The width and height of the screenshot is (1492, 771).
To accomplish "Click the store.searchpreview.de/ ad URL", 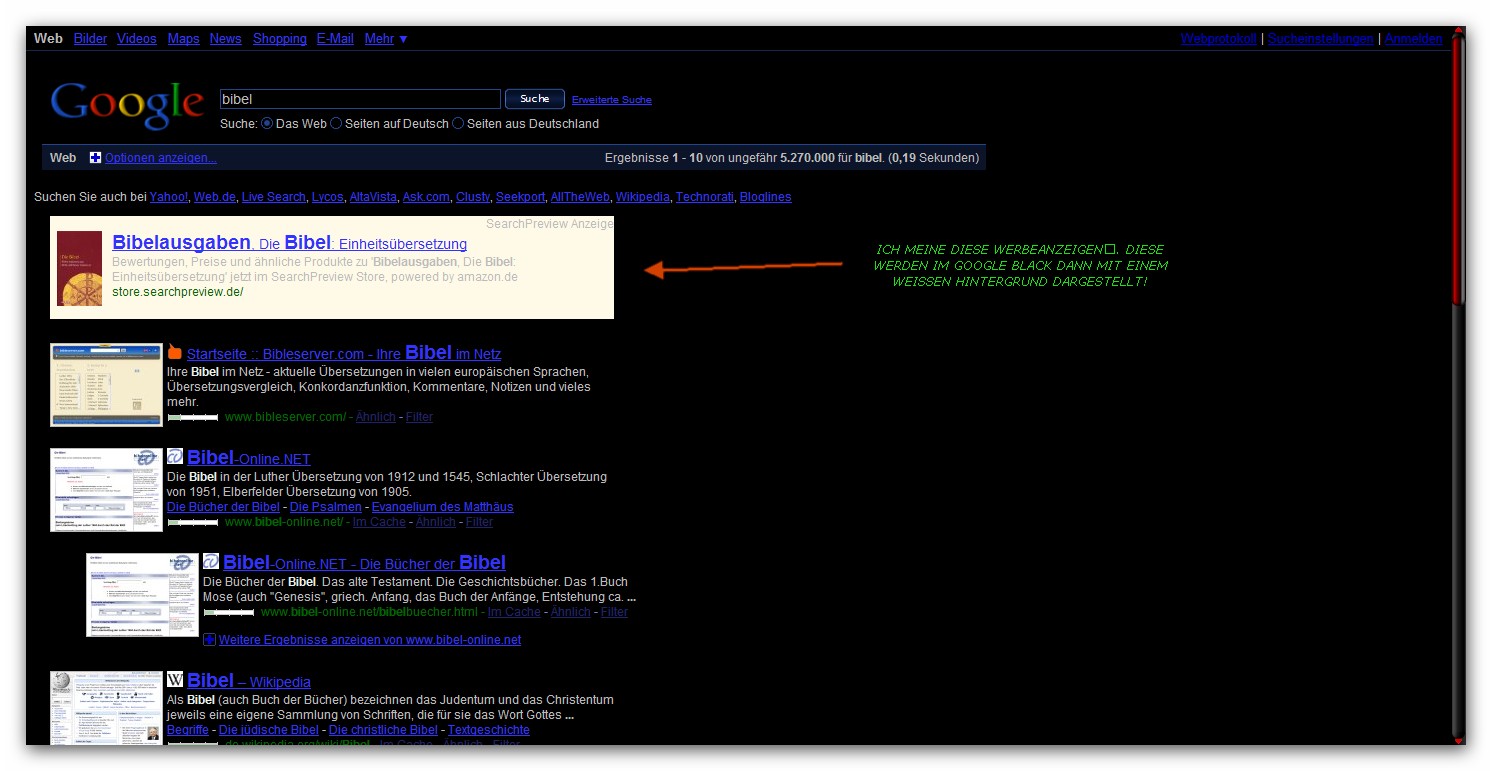I will (178, 292).
